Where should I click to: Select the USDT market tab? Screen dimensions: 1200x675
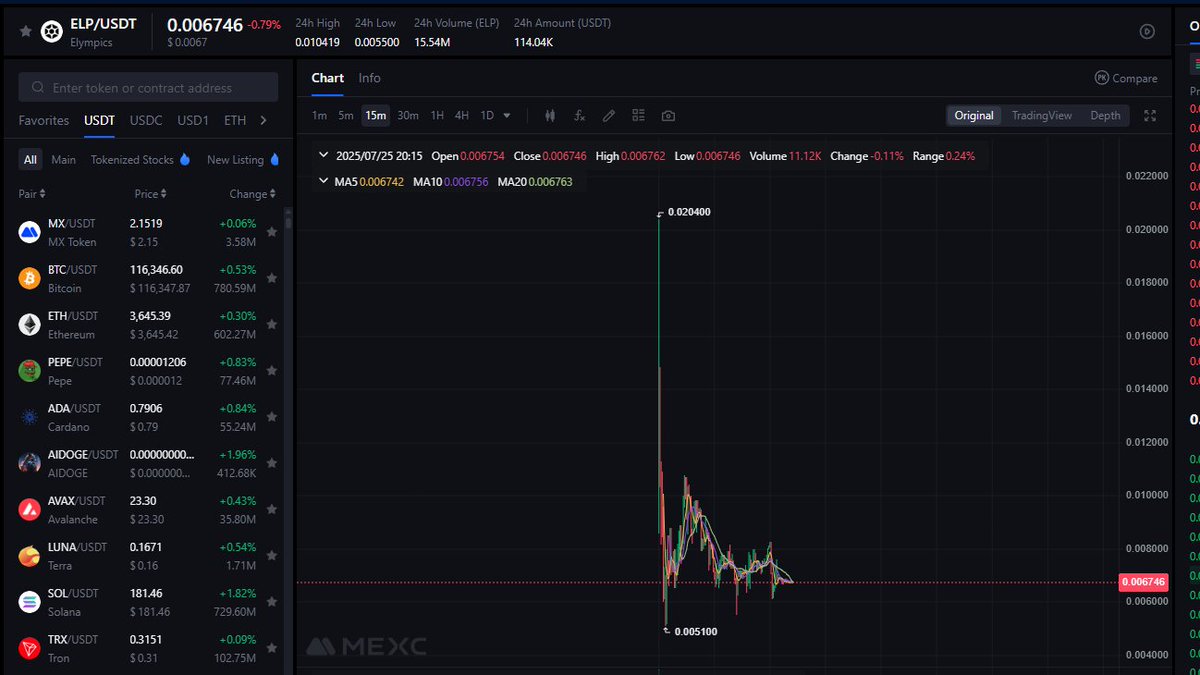[x=99, y=120]
